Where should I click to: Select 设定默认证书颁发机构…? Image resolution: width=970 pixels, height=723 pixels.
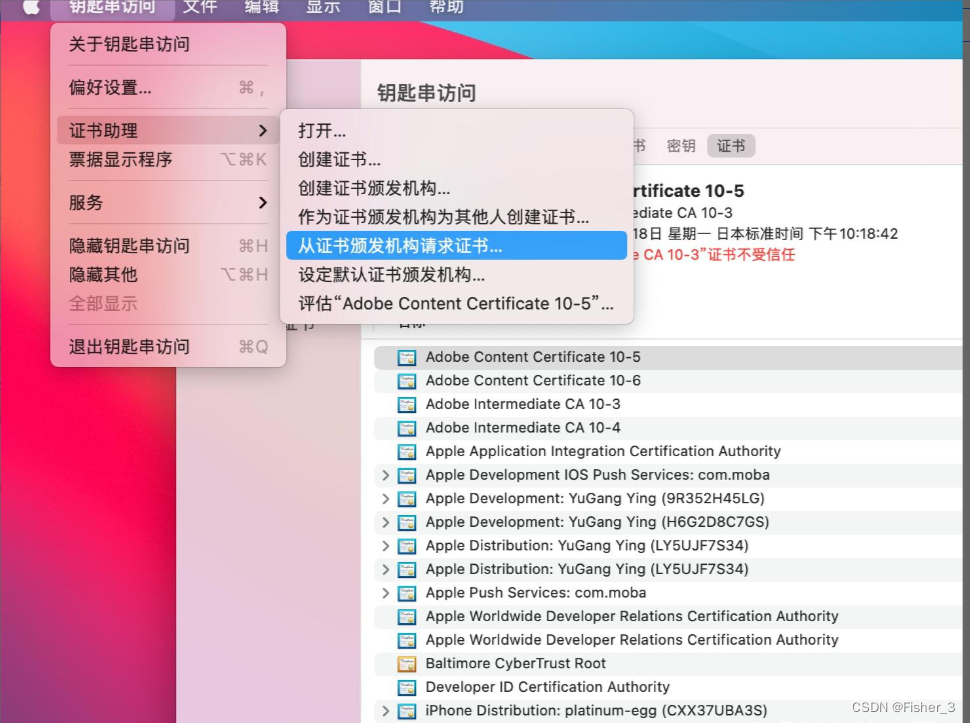click(457, 275)
